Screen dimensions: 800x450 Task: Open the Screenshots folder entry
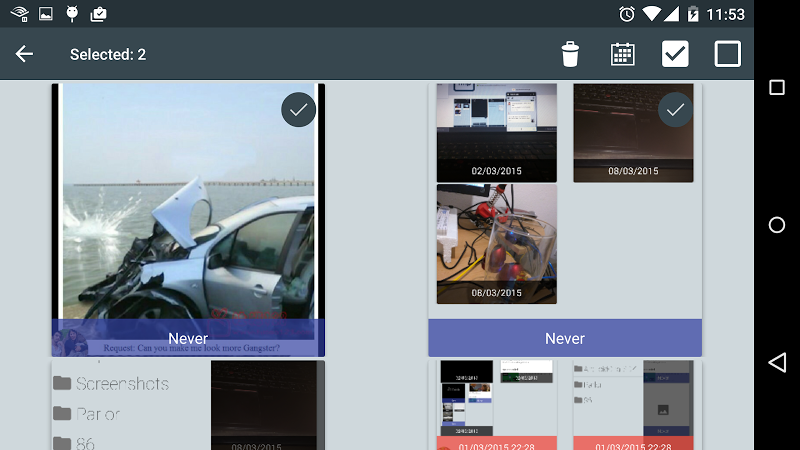(111, 383)
